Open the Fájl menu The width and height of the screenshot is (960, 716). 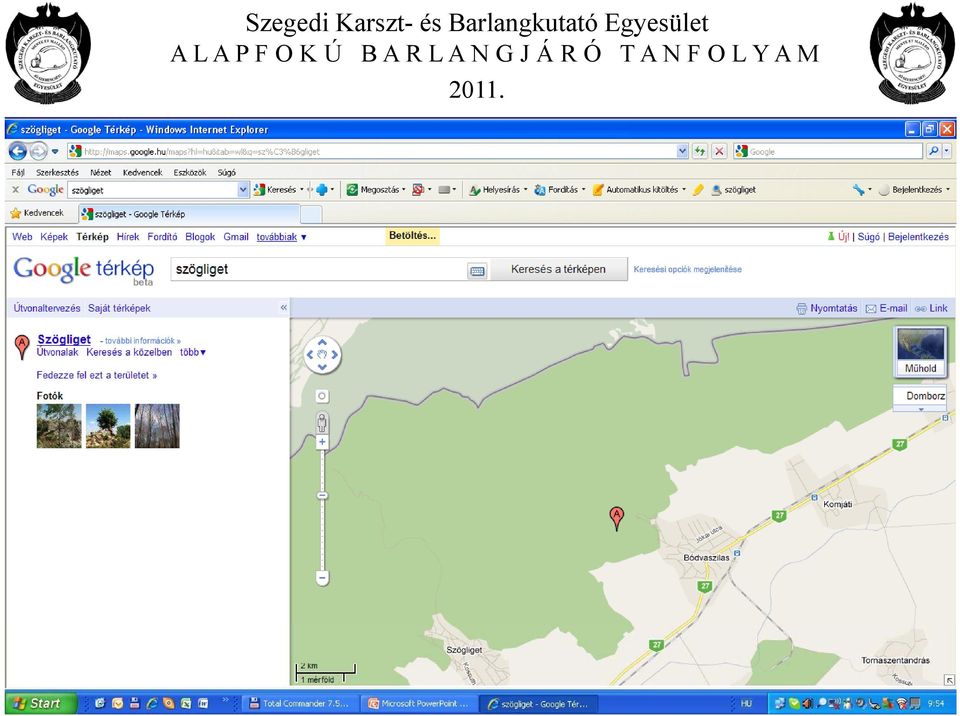(x=18, y=173)
